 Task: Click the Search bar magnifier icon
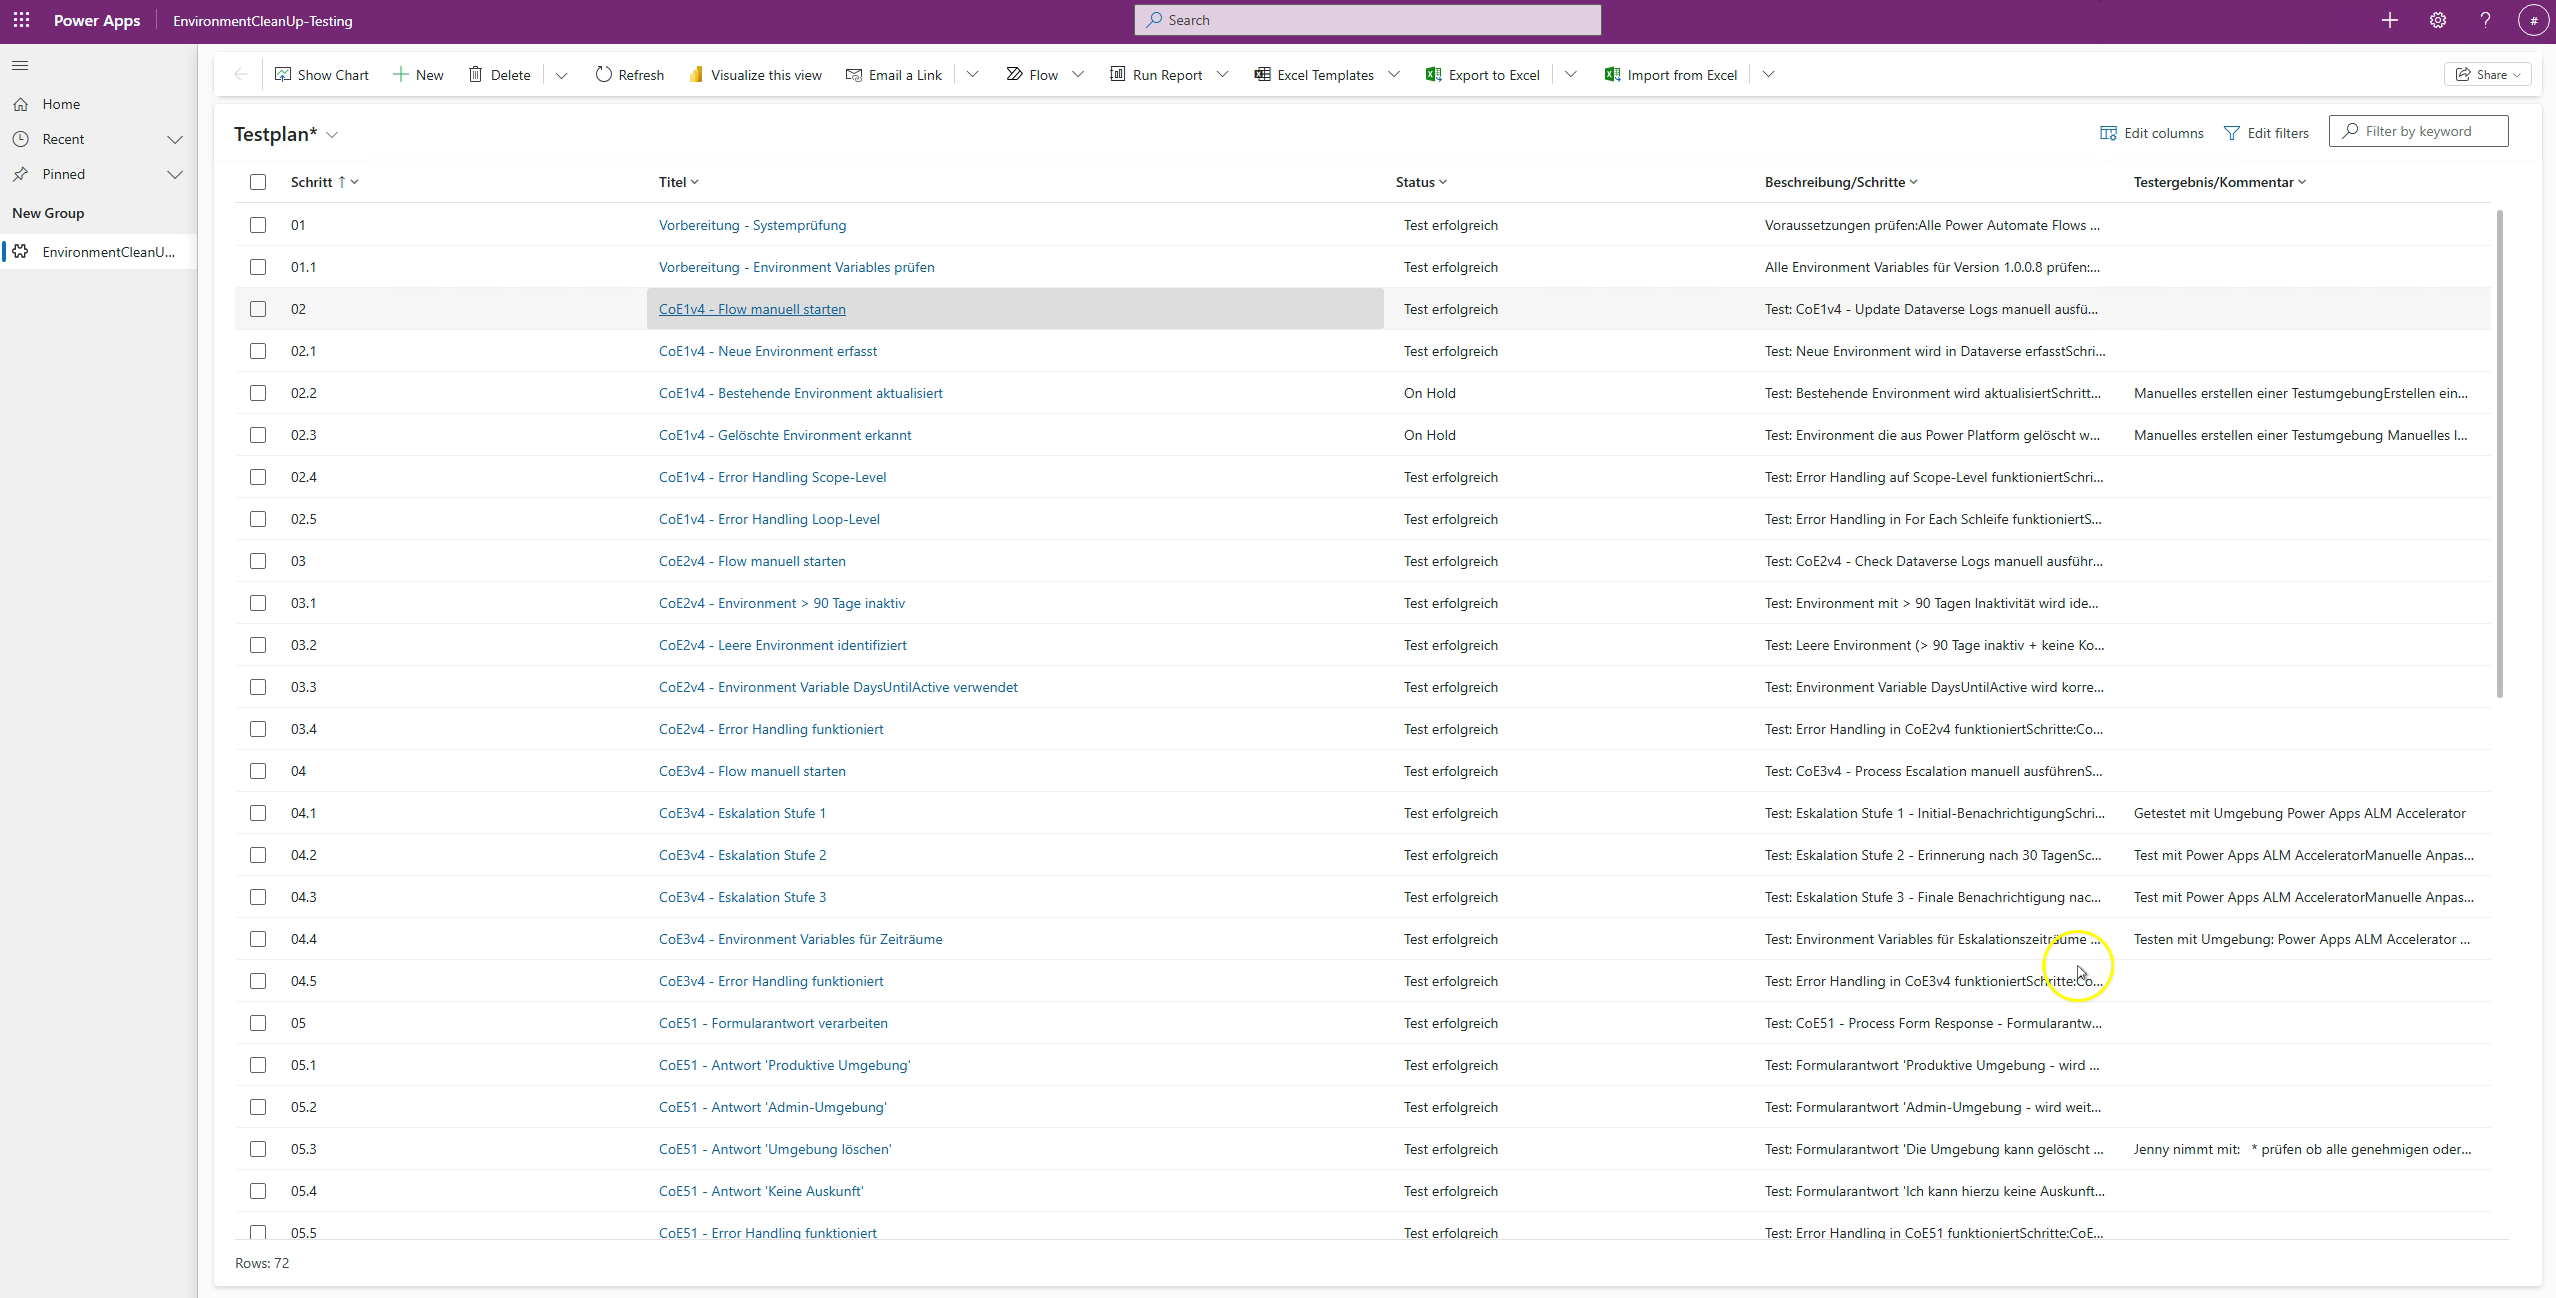pyautogui.click(x=1155, y=20)
